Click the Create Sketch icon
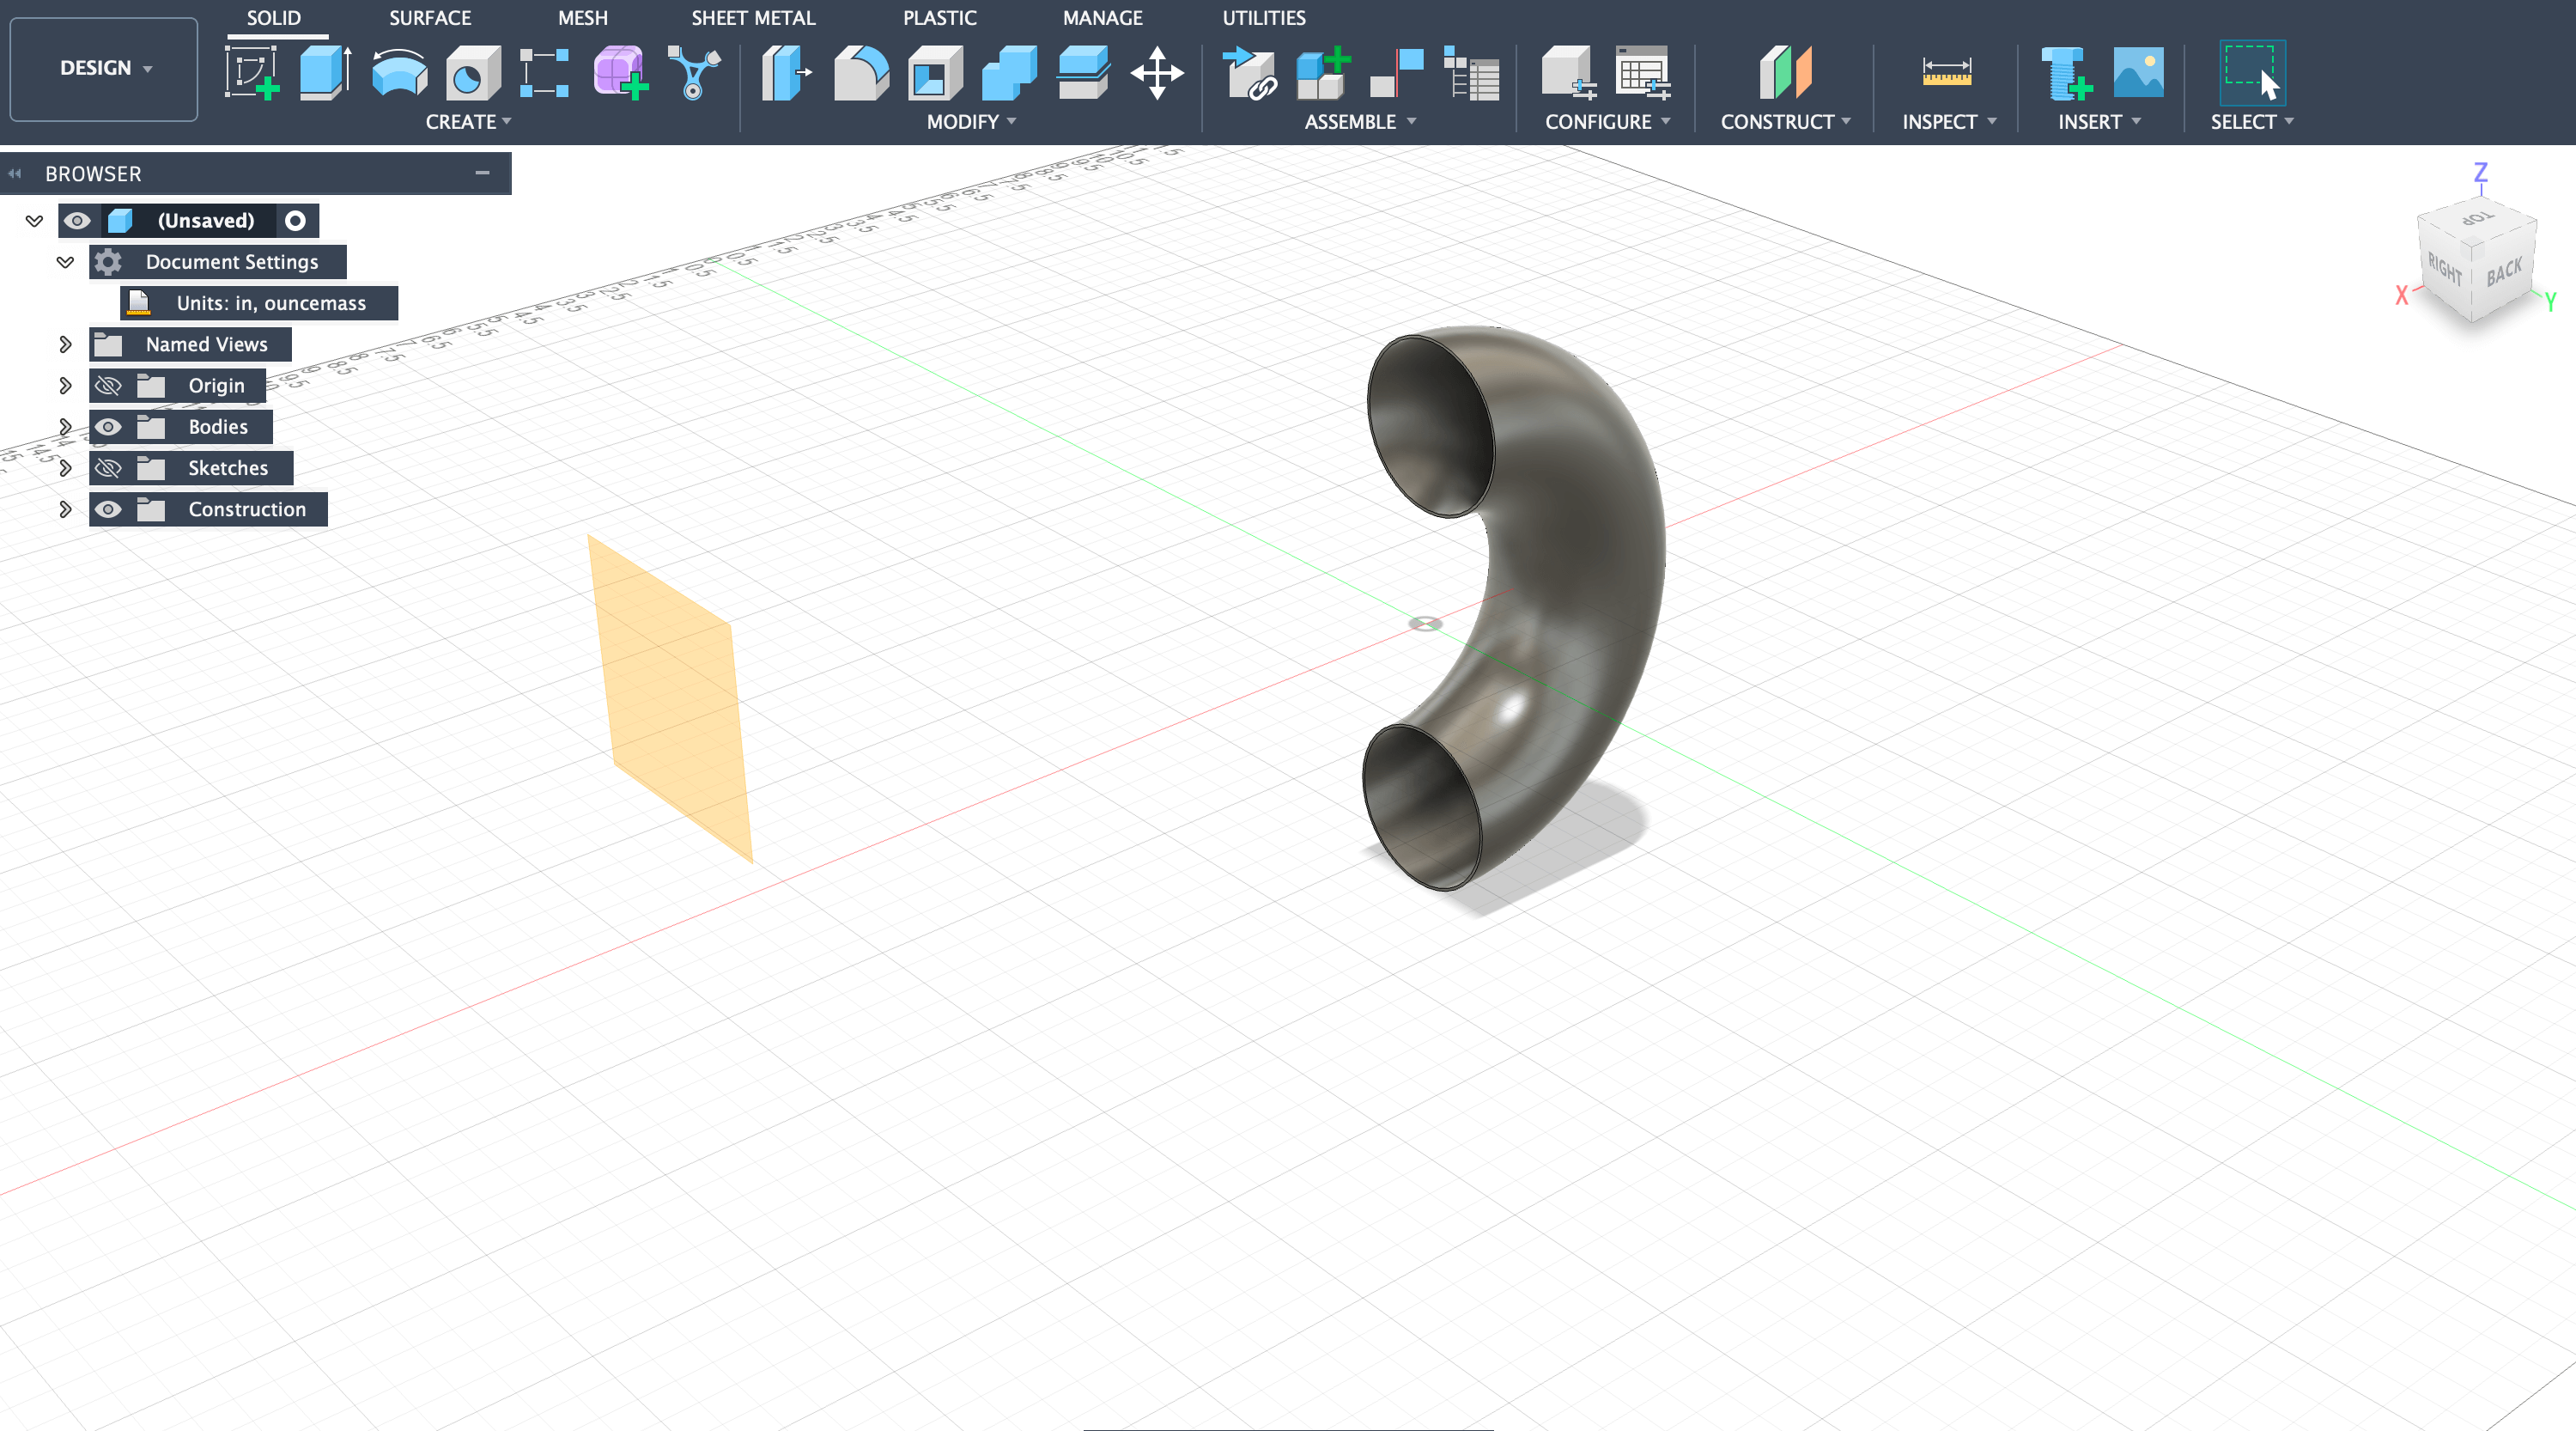2576x1431 pixels. pos(251,72)
